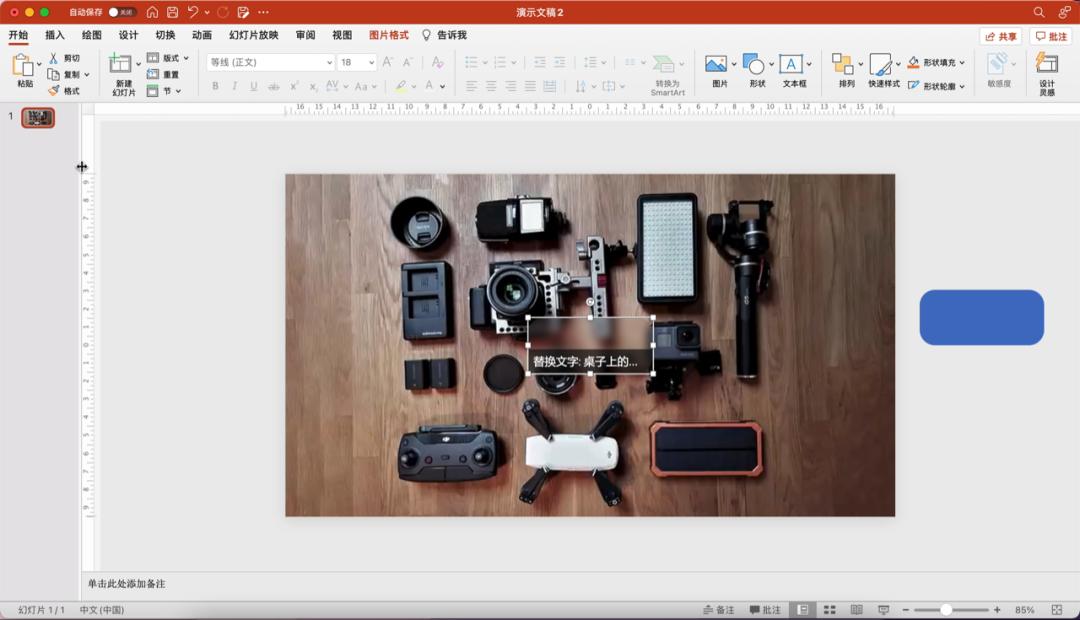This screenshot has height=620, width=1080.
Task: Switch to slide sorter view icon
Action: pos(829,610)
